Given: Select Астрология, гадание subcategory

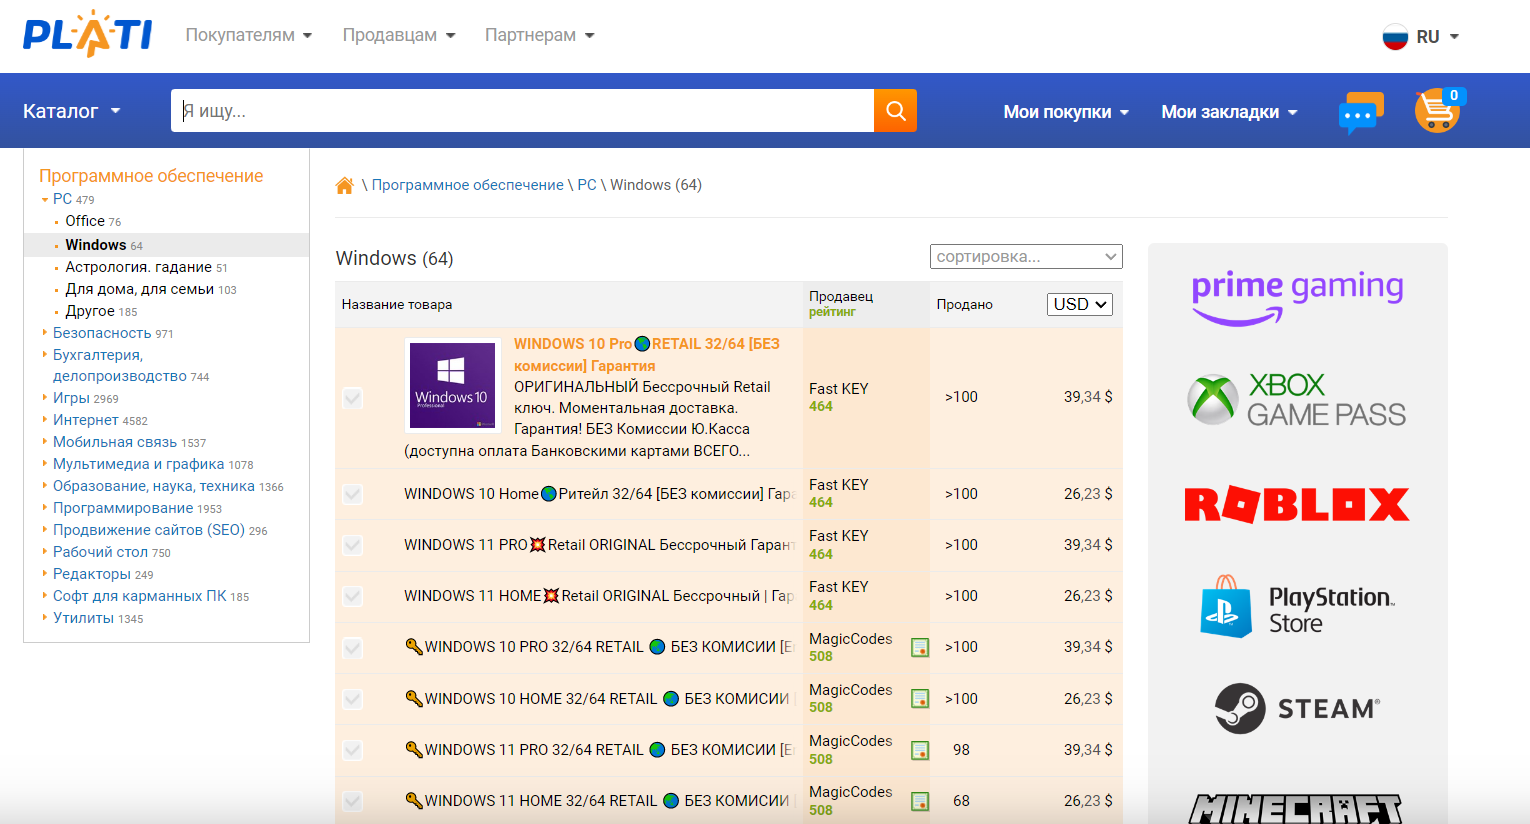Looking at the screenshot, I should coord(138,267).
